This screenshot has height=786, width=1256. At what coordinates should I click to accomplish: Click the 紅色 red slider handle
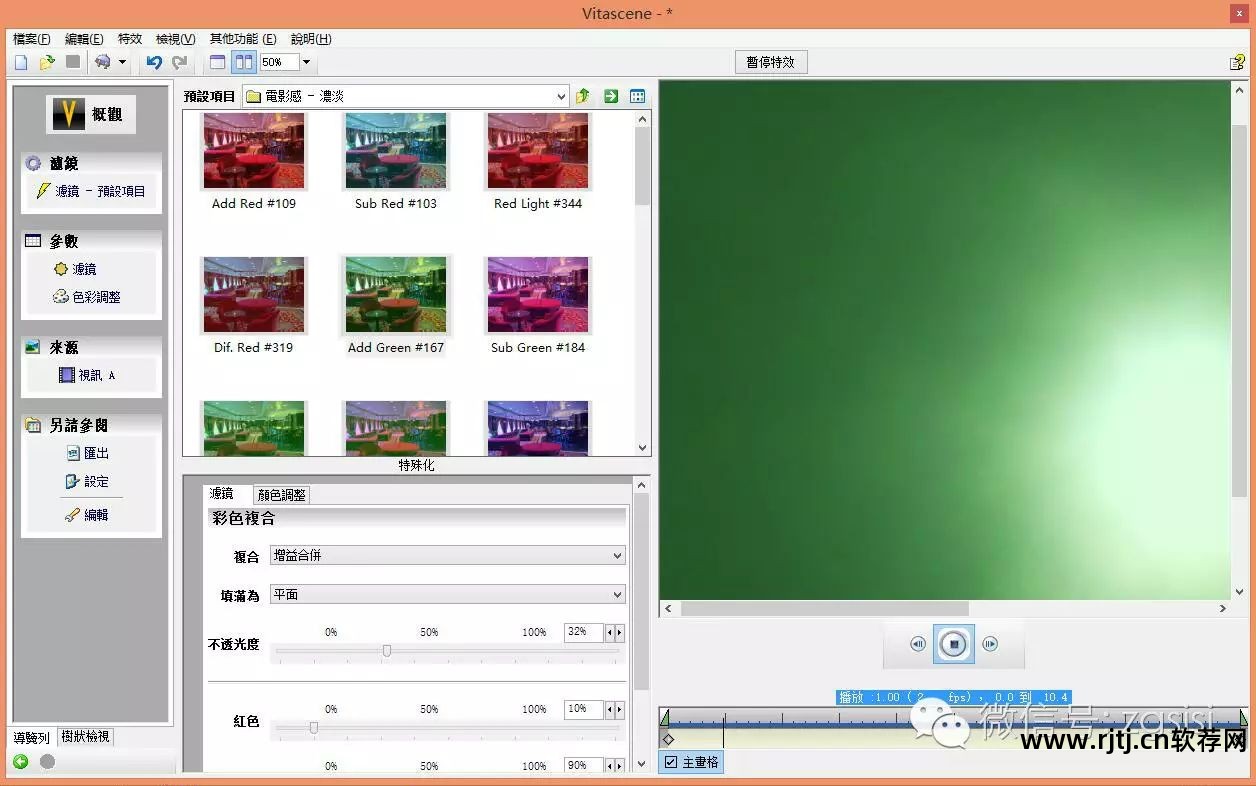pyautogui.click(x=313, y=728)
